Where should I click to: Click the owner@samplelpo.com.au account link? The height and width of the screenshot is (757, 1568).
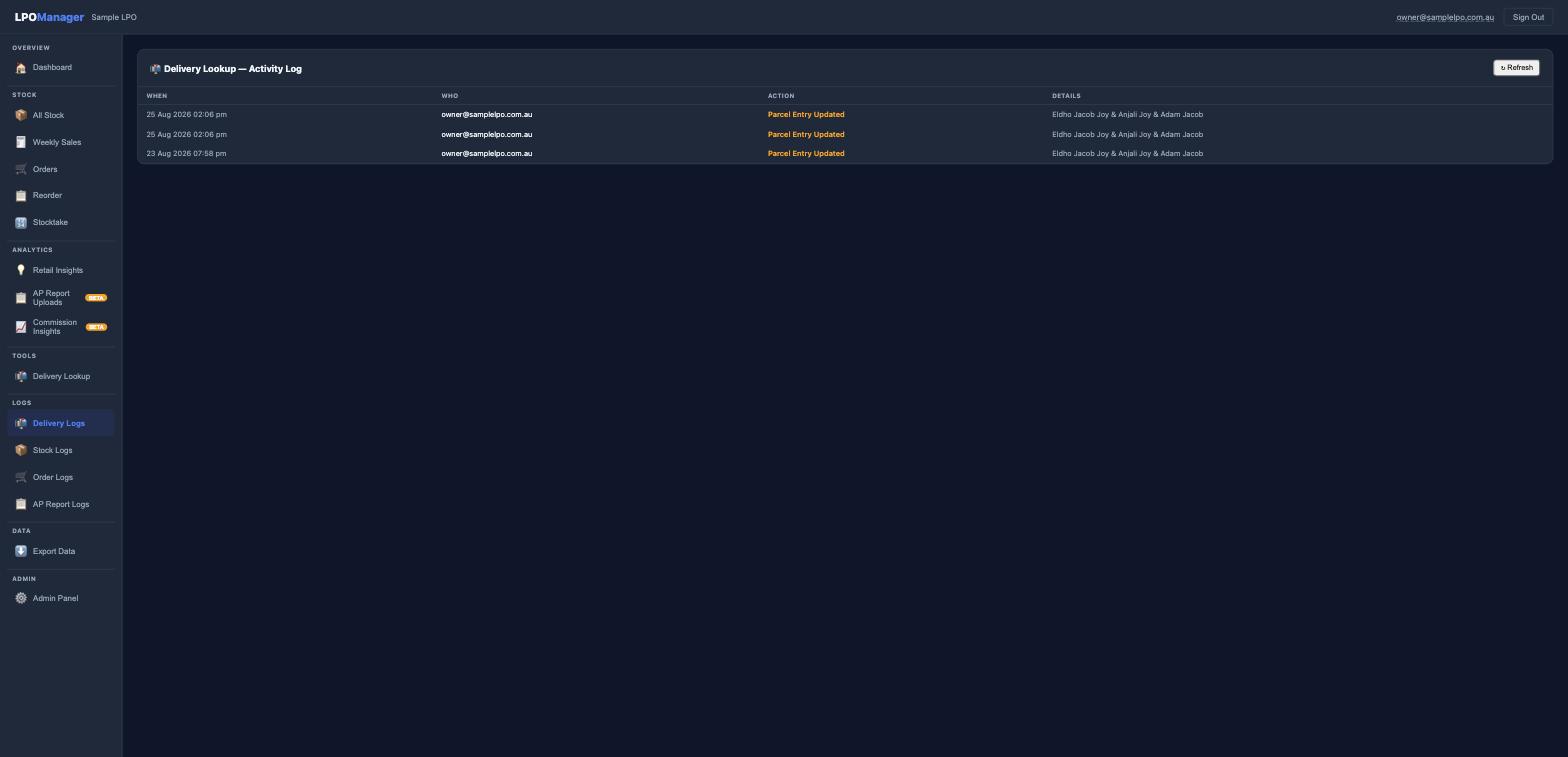click(x=1445, y=17)
